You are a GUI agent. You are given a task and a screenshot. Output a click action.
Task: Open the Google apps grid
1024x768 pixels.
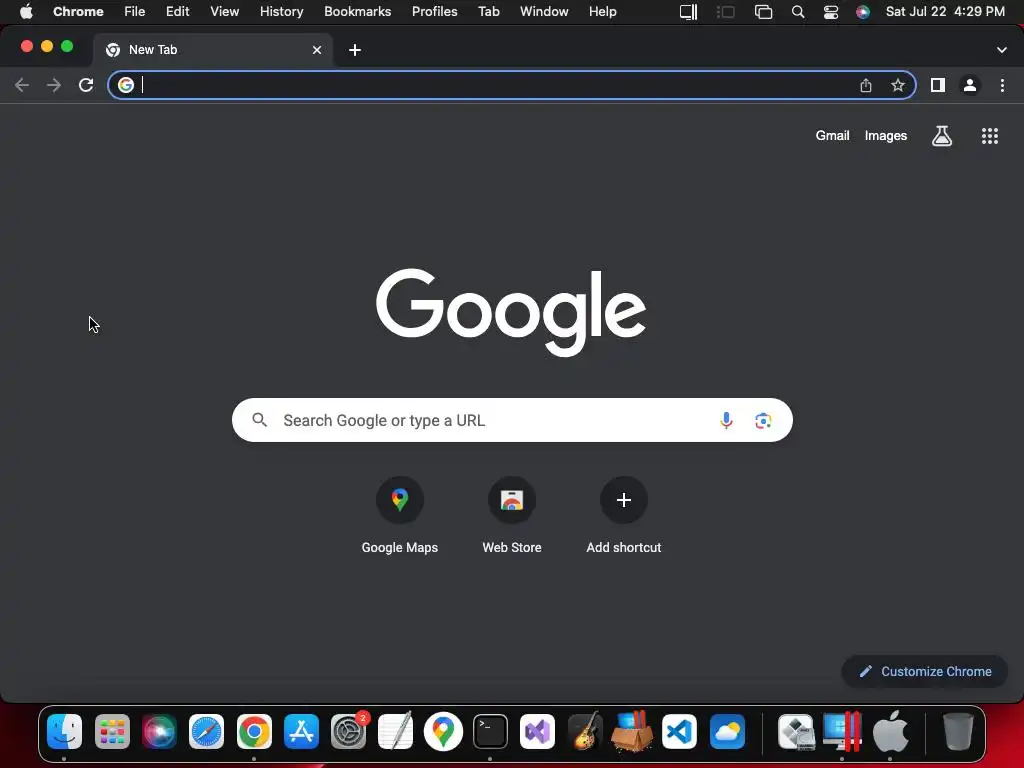point(989,136)
